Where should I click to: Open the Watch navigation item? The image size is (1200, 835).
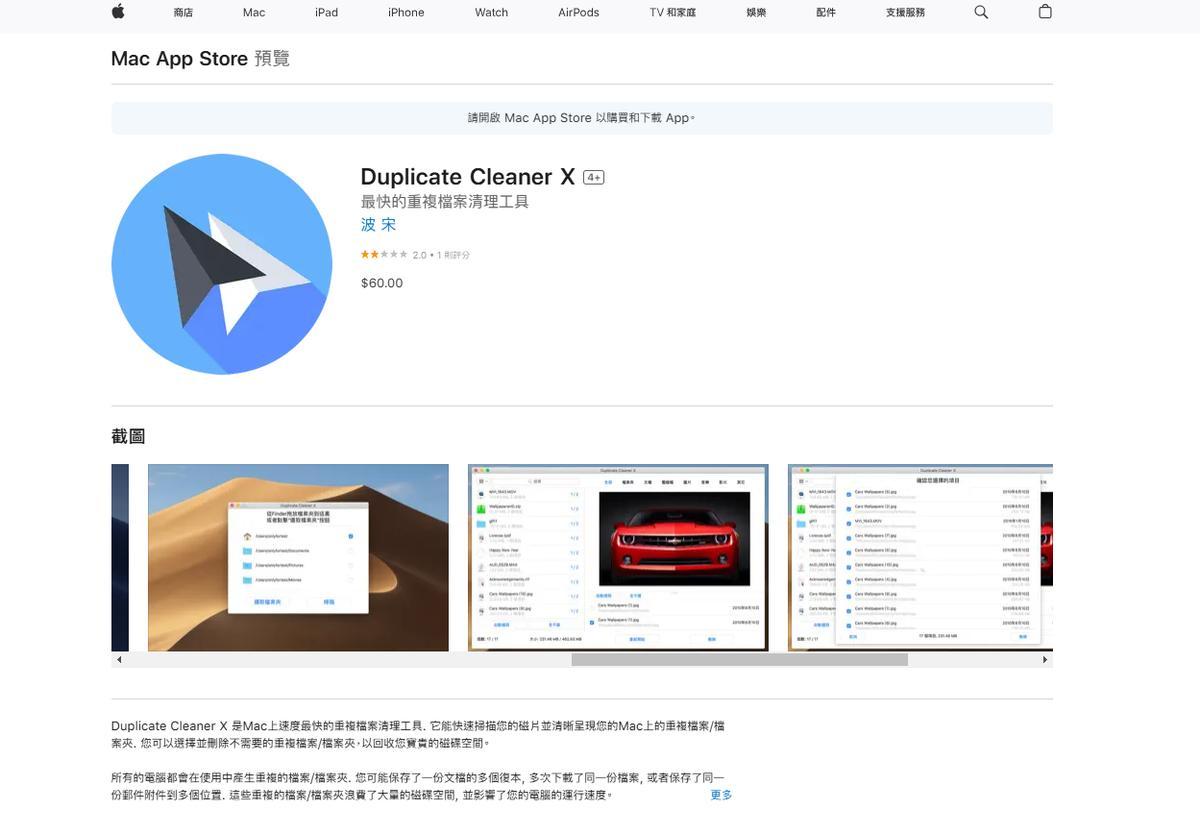(491, 12)
